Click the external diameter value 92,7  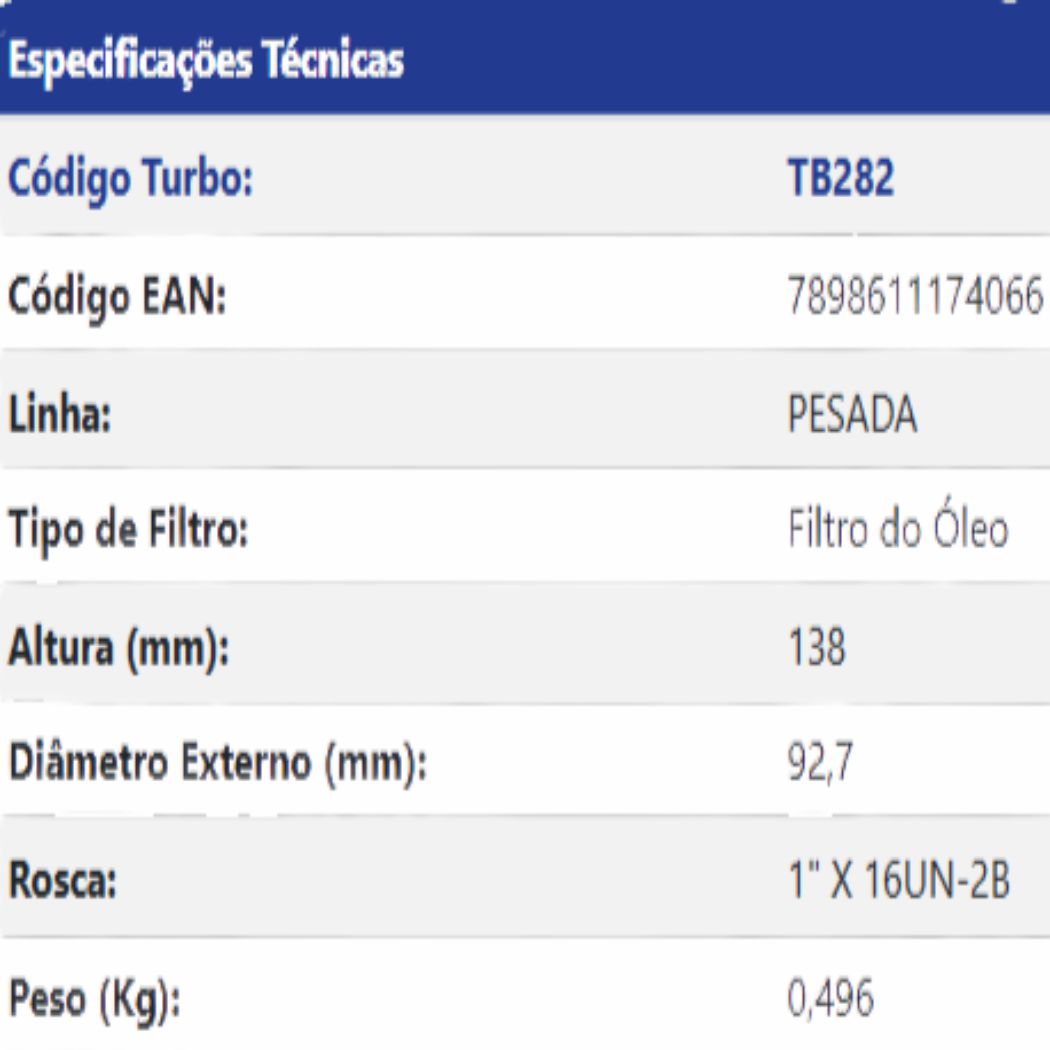815,766
